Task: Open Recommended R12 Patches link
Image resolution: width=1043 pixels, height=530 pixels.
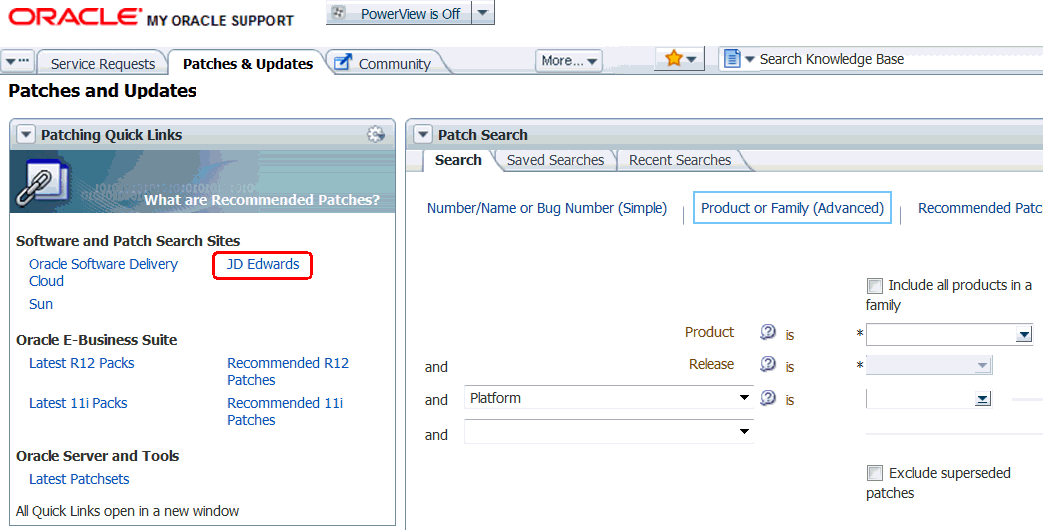Action: [x=288, y=372]
